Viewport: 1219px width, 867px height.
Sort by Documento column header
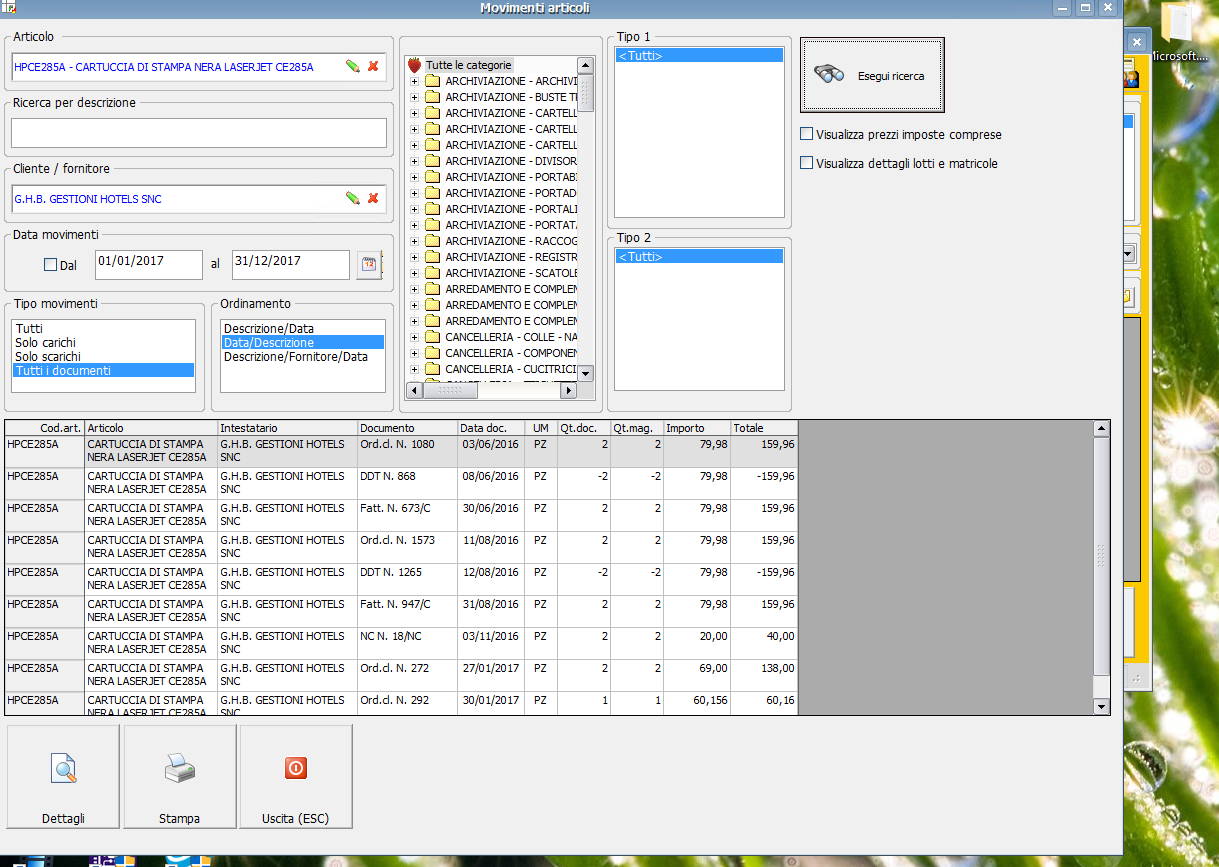tap(407, 428)
